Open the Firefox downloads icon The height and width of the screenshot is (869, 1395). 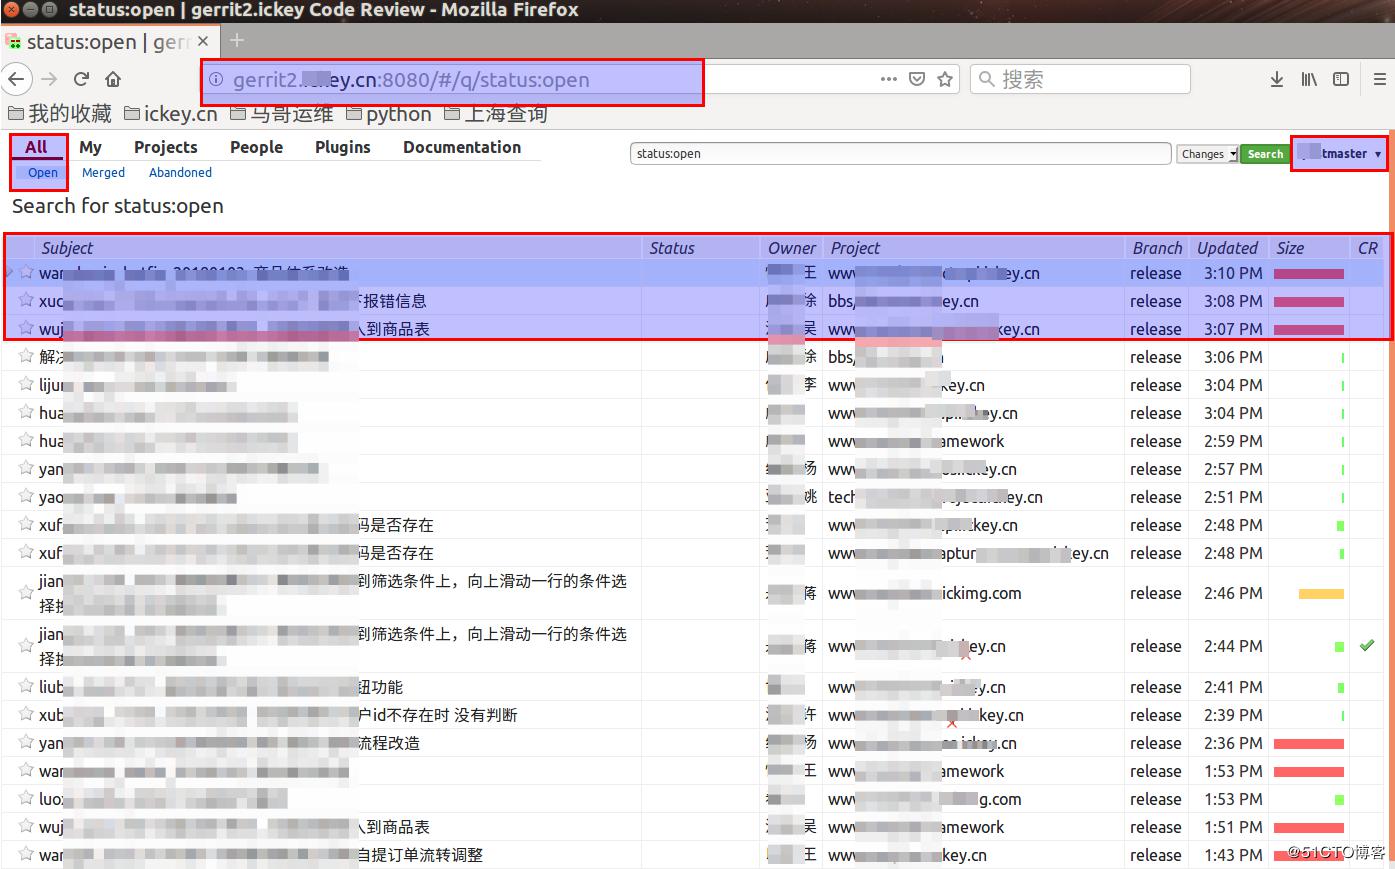(x=1276, y=79)
